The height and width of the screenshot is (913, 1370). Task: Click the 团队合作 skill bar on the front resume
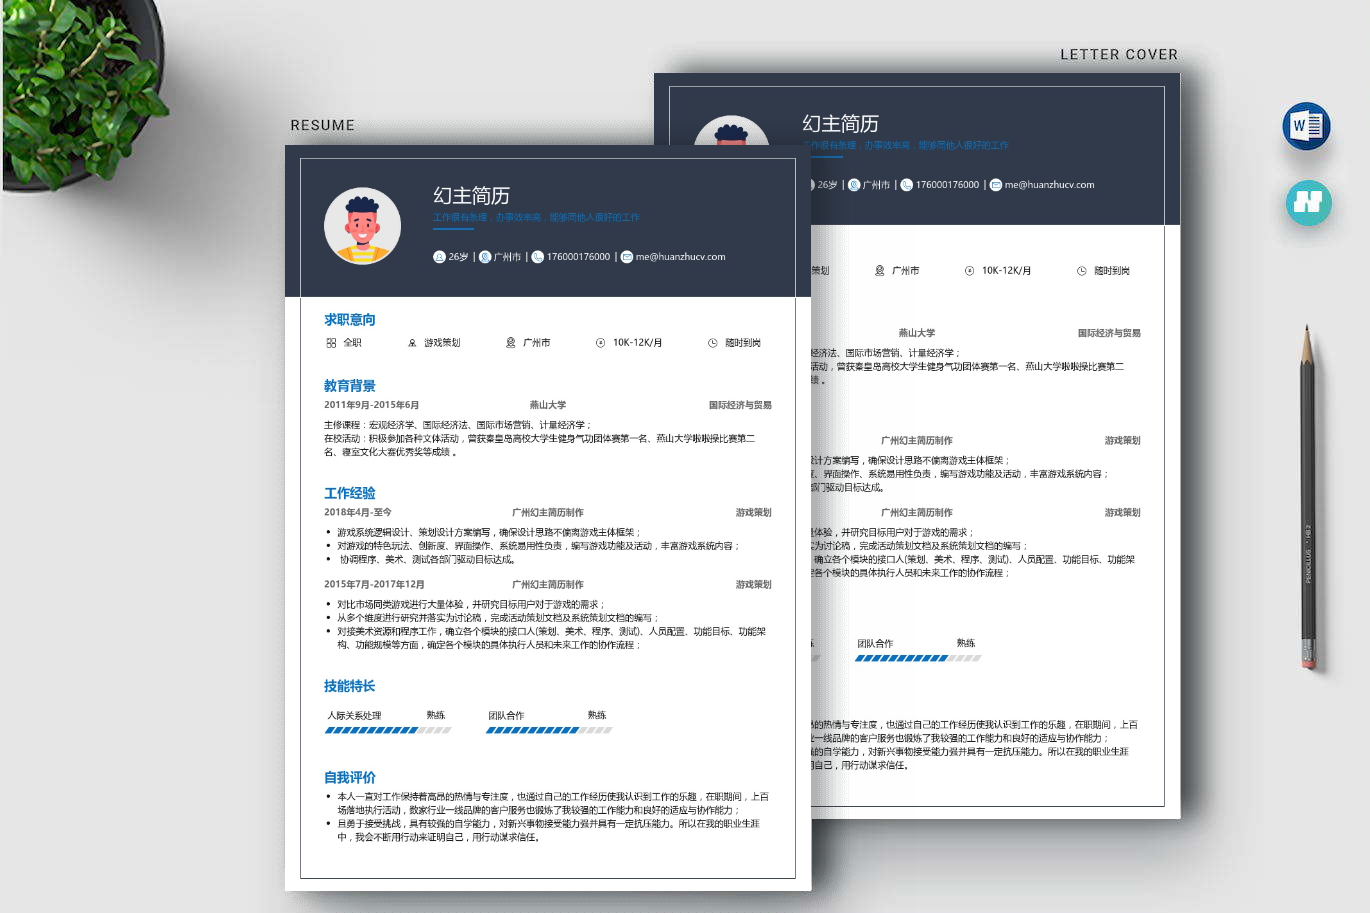point(549,730)
